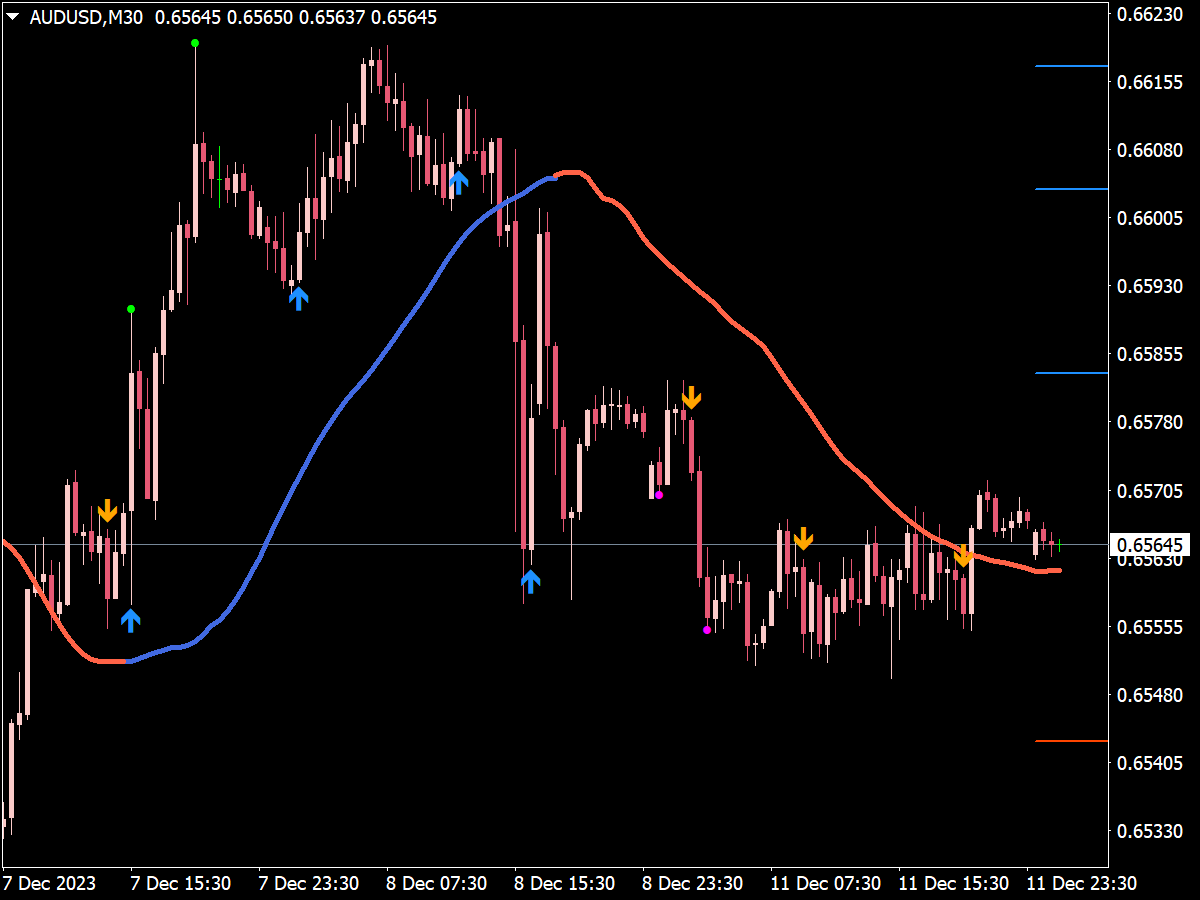Open the chart menu triangle beside AUDUSD,M30
The height and width of the screenshot is (900, 1200).
(x=15, y=18)
